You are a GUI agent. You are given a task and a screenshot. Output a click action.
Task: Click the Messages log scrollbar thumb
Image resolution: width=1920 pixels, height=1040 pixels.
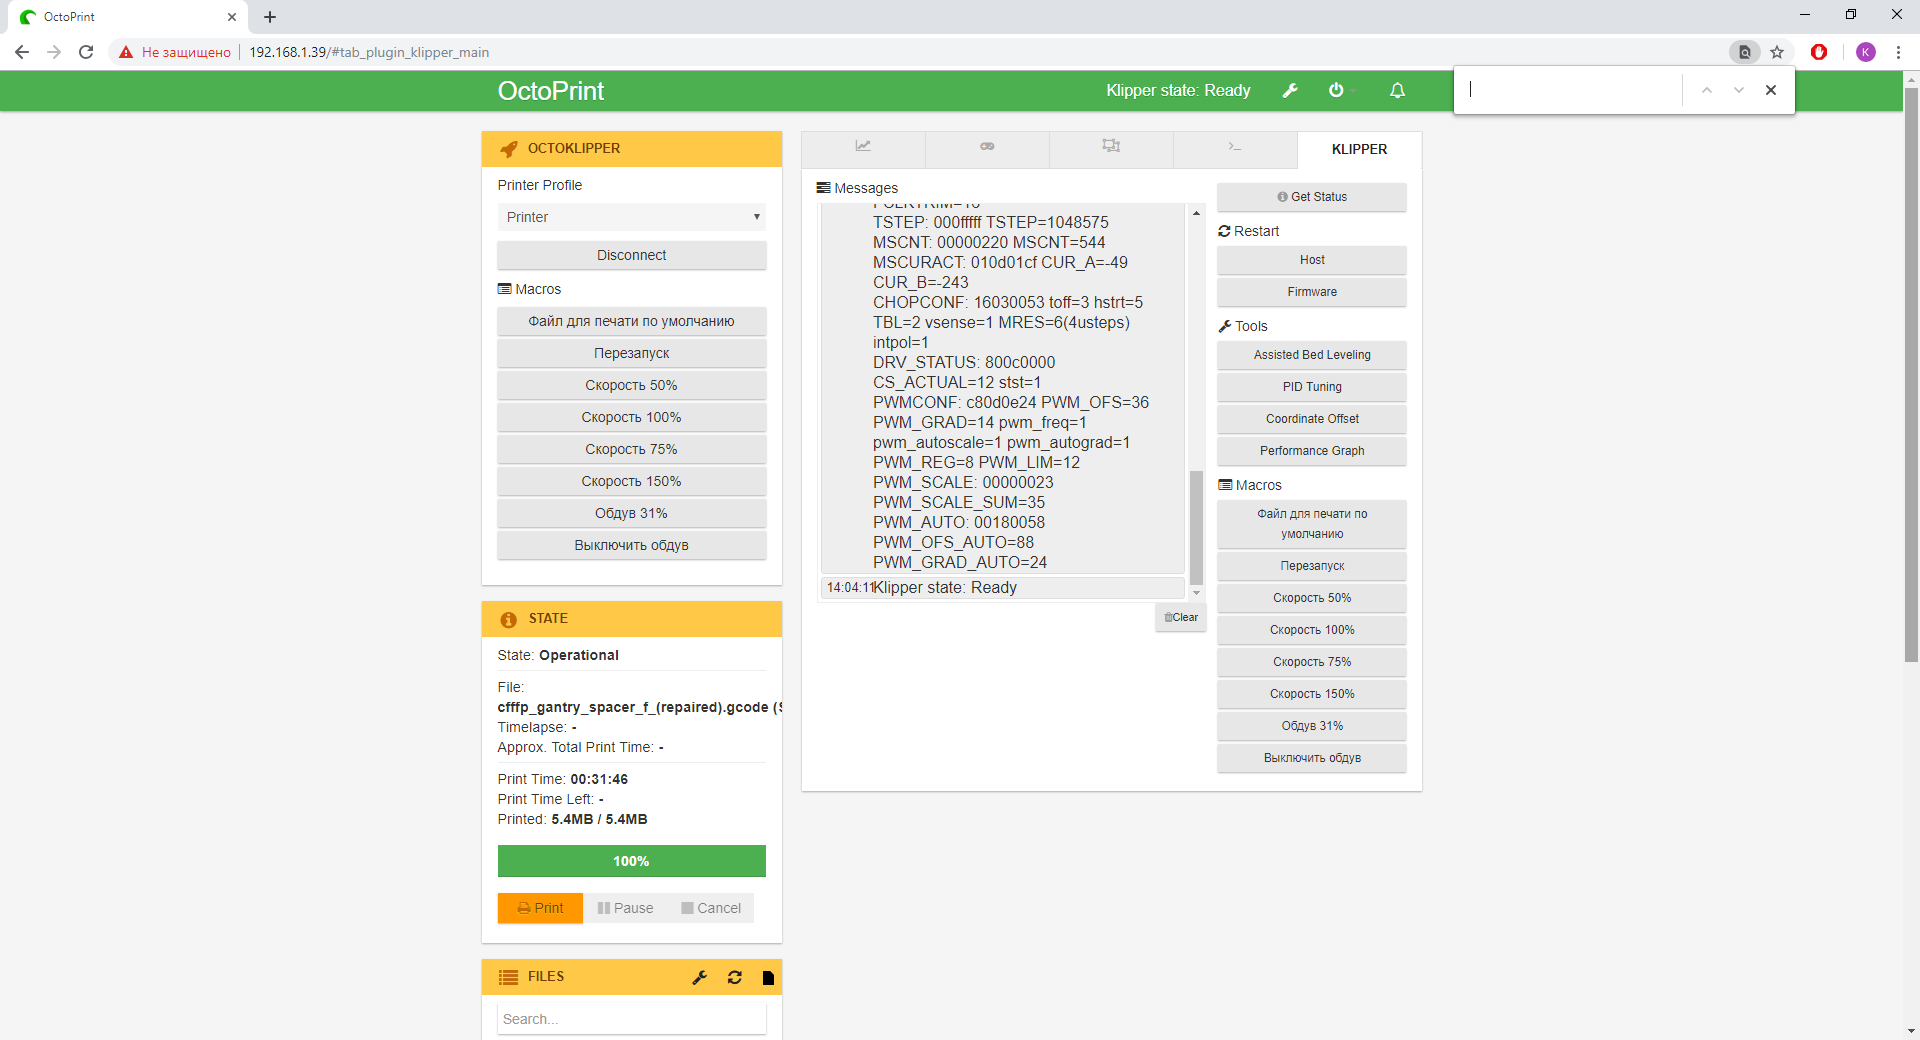click(x=1196, y=527)
